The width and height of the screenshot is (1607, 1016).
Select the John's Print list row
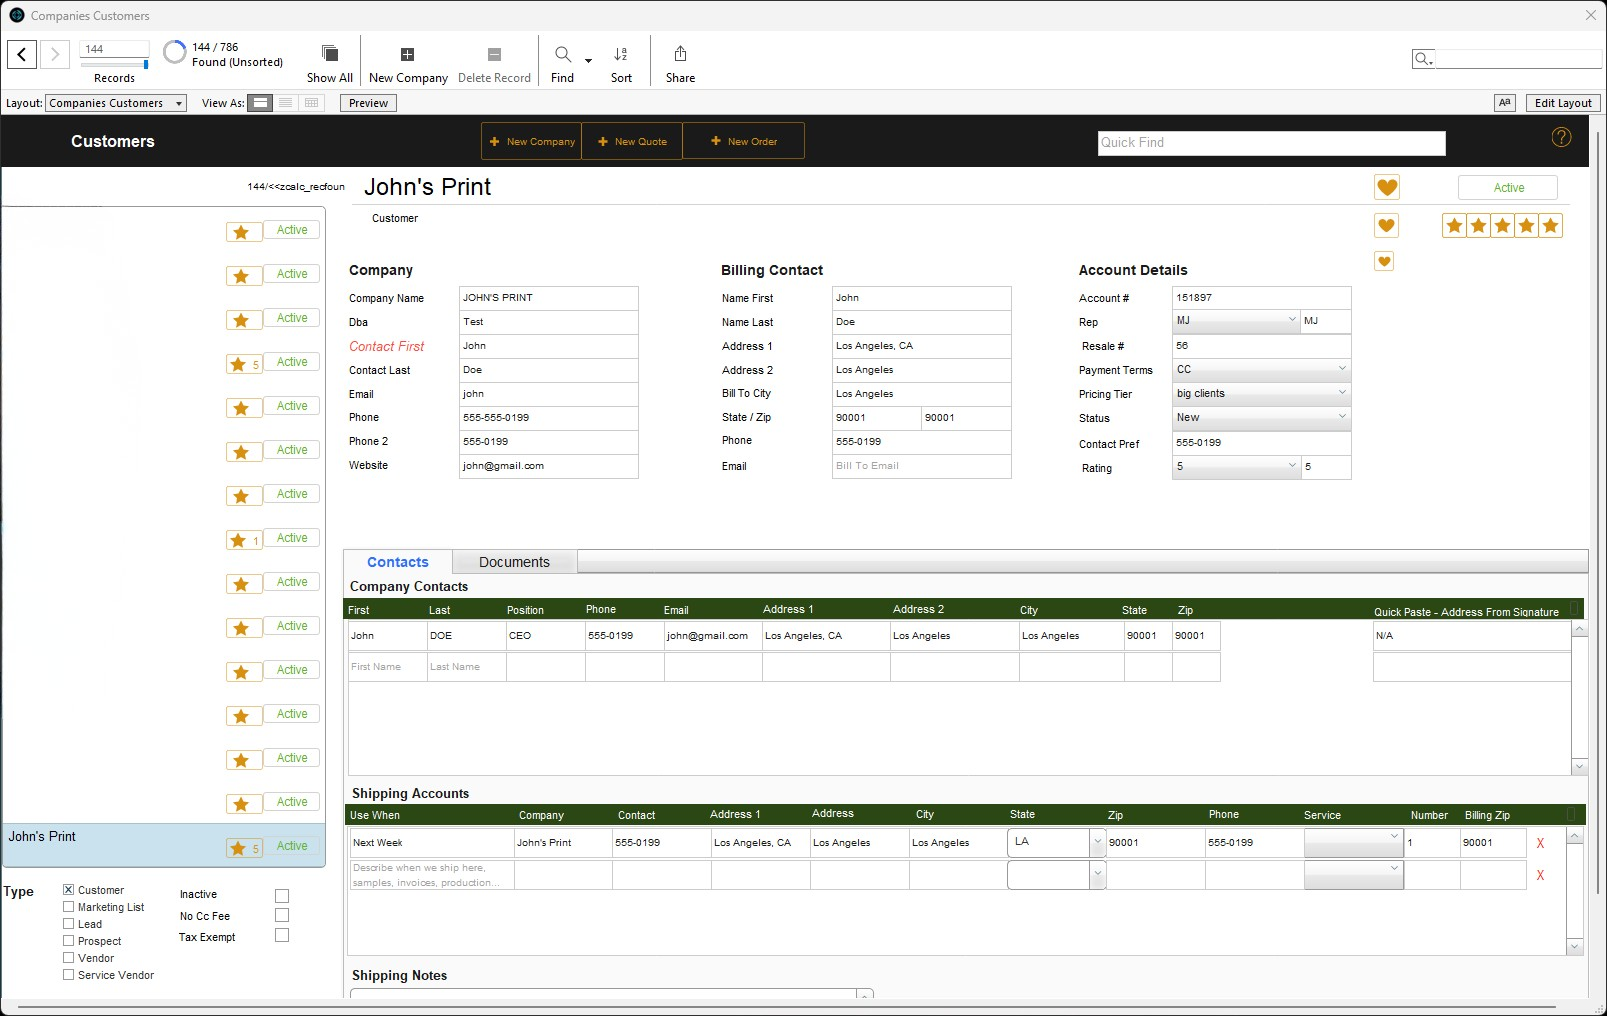tap(164, 845)
